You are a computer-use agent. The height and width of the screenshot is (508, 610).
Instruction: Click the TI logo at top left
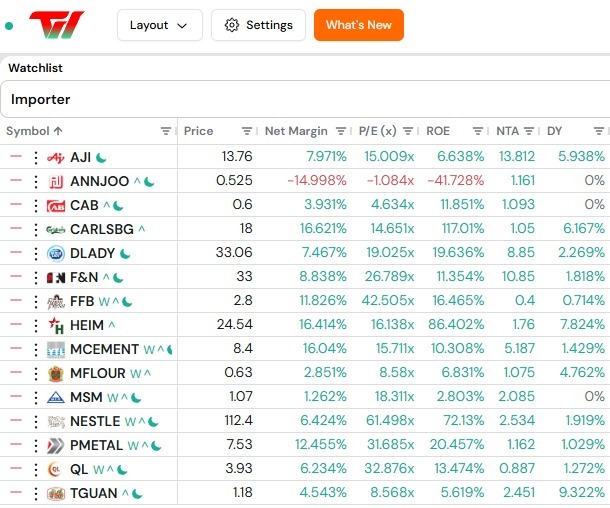click(57, 25)
